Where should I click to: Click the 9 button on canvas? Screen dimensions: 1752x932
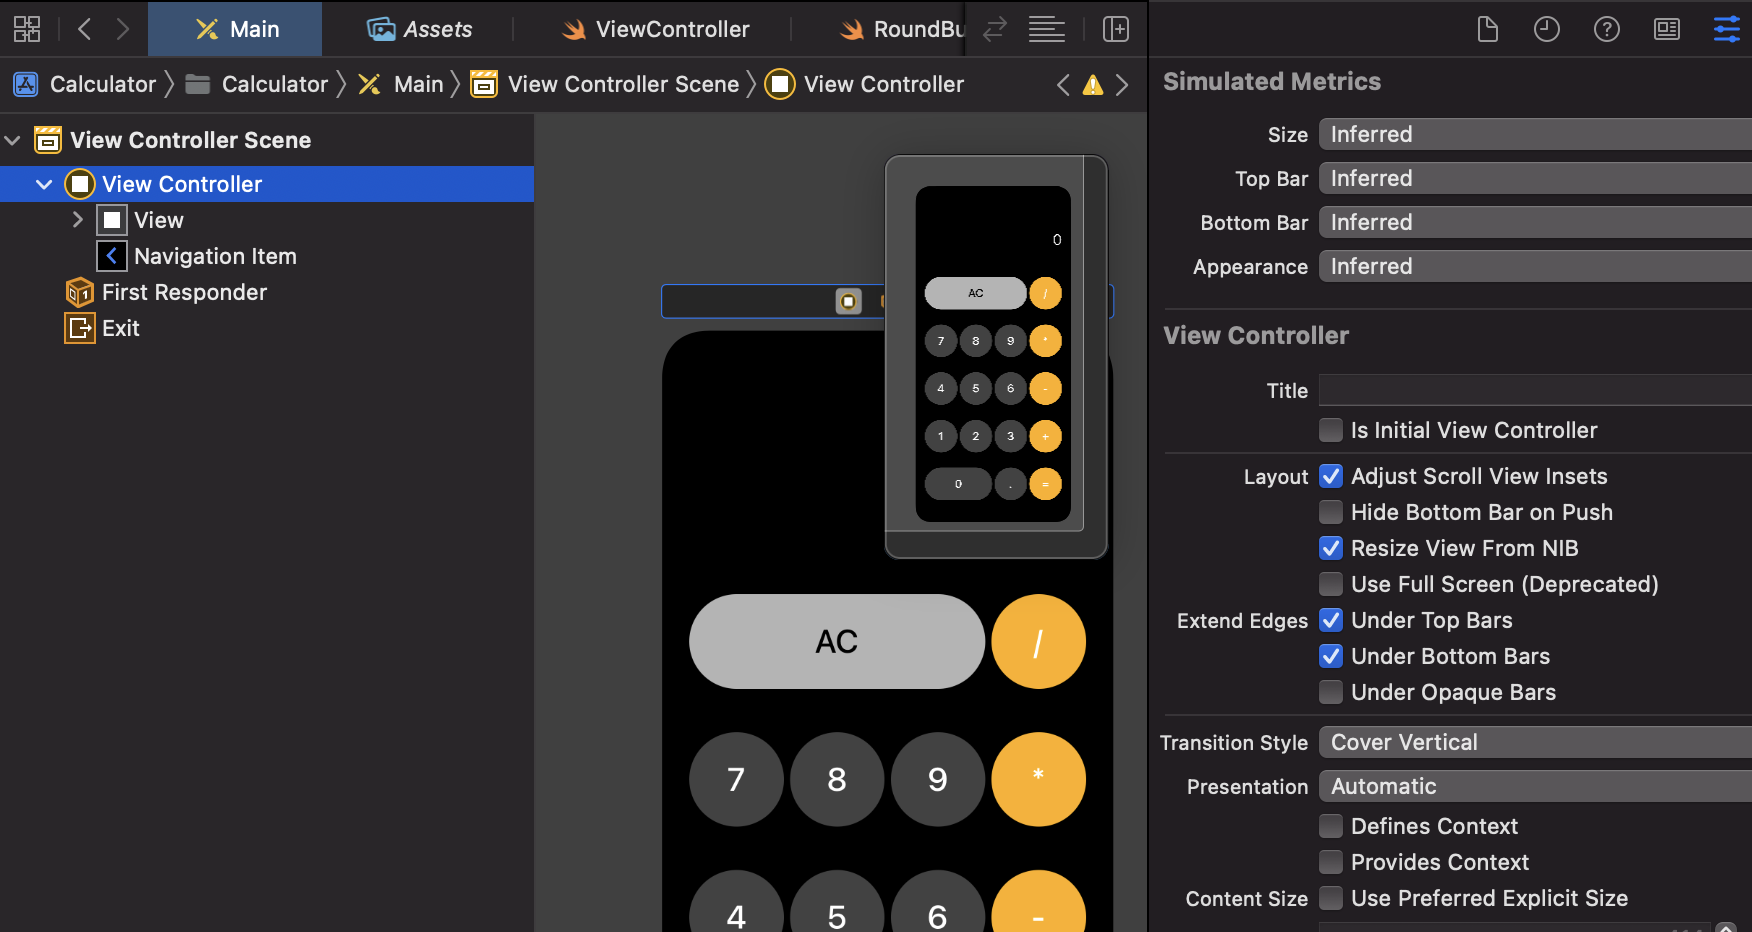pyautogui.click(x=938, y=779)
